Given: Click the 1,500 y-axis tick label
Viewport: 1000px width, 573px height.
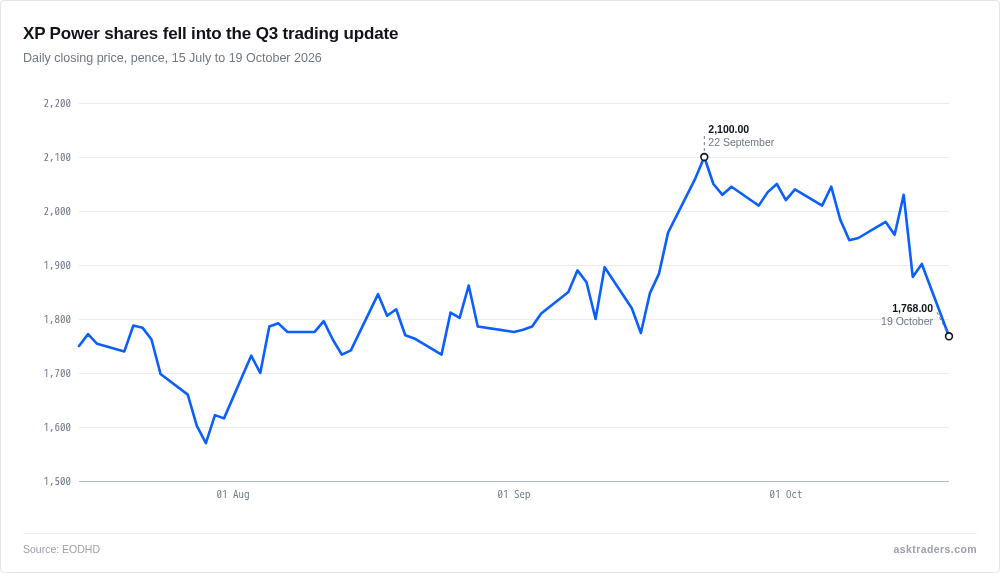Looking at the screenshot, I should click(57, 482).
